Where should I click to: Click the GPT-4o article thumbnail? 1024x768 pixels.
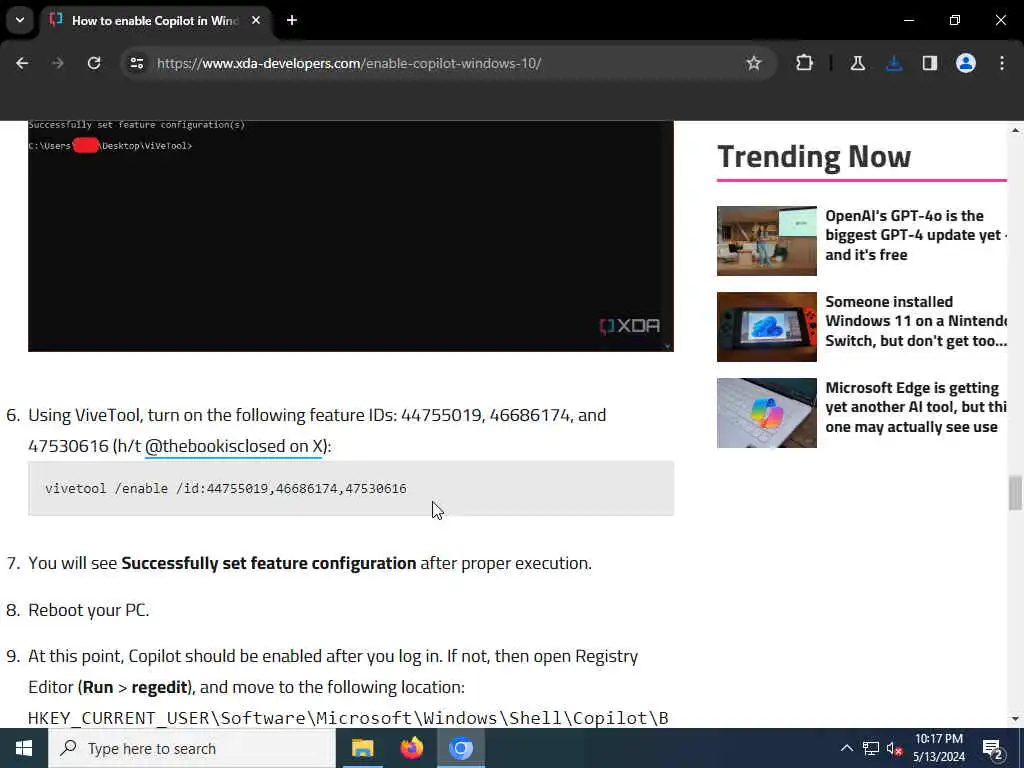coord(767,241)
